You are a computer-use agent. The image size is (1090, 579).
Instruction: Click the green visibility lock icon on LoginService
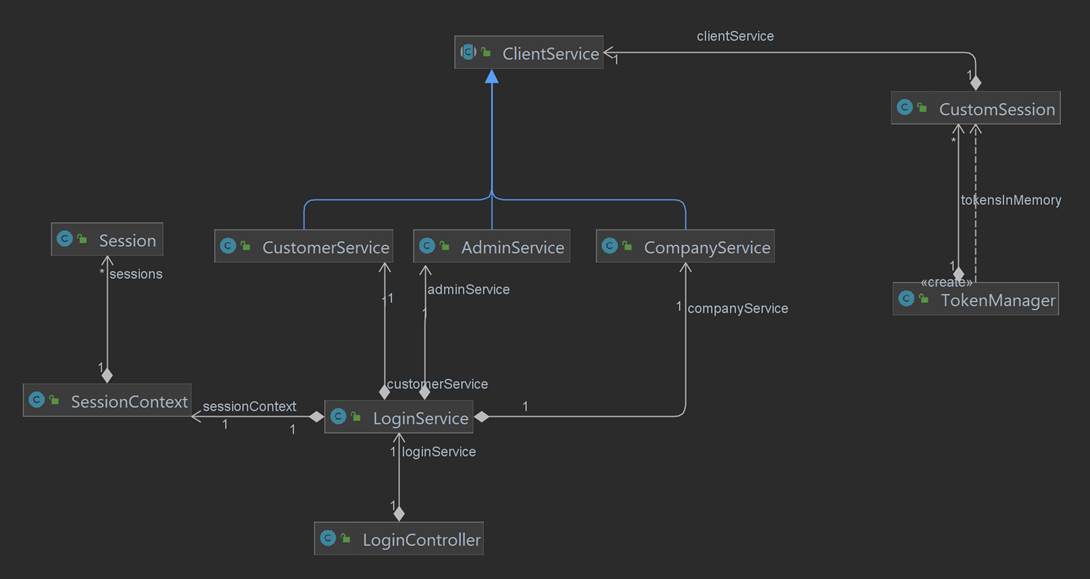pos(358,417)
